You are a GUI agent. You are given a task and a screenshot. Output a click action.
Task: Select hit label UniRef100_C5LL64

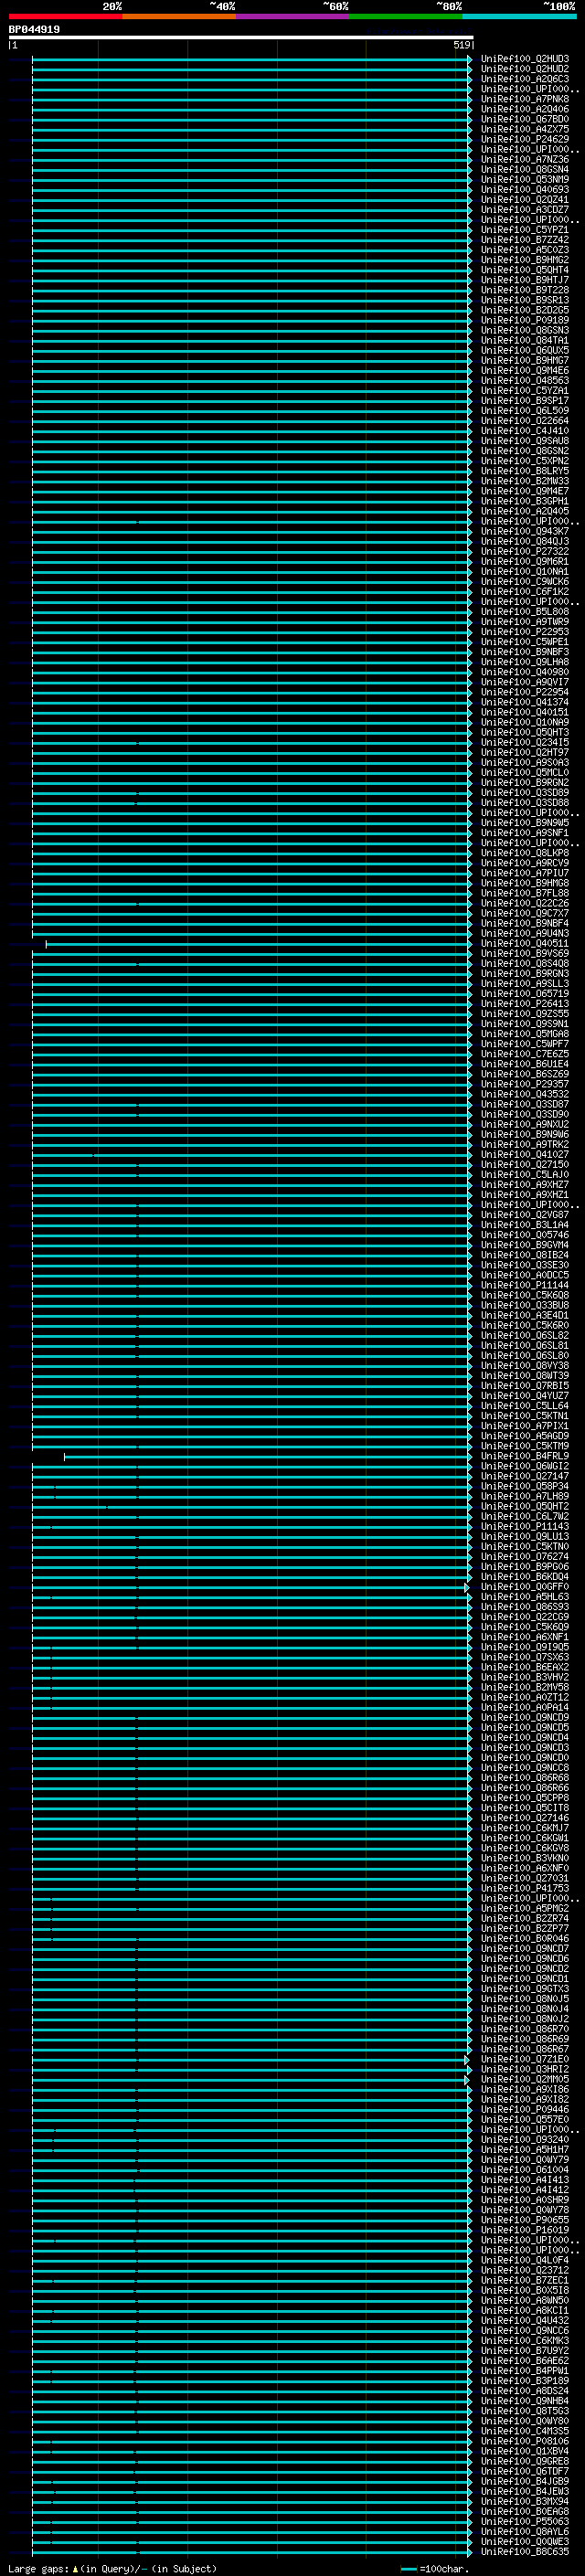tap(525, 1405)
